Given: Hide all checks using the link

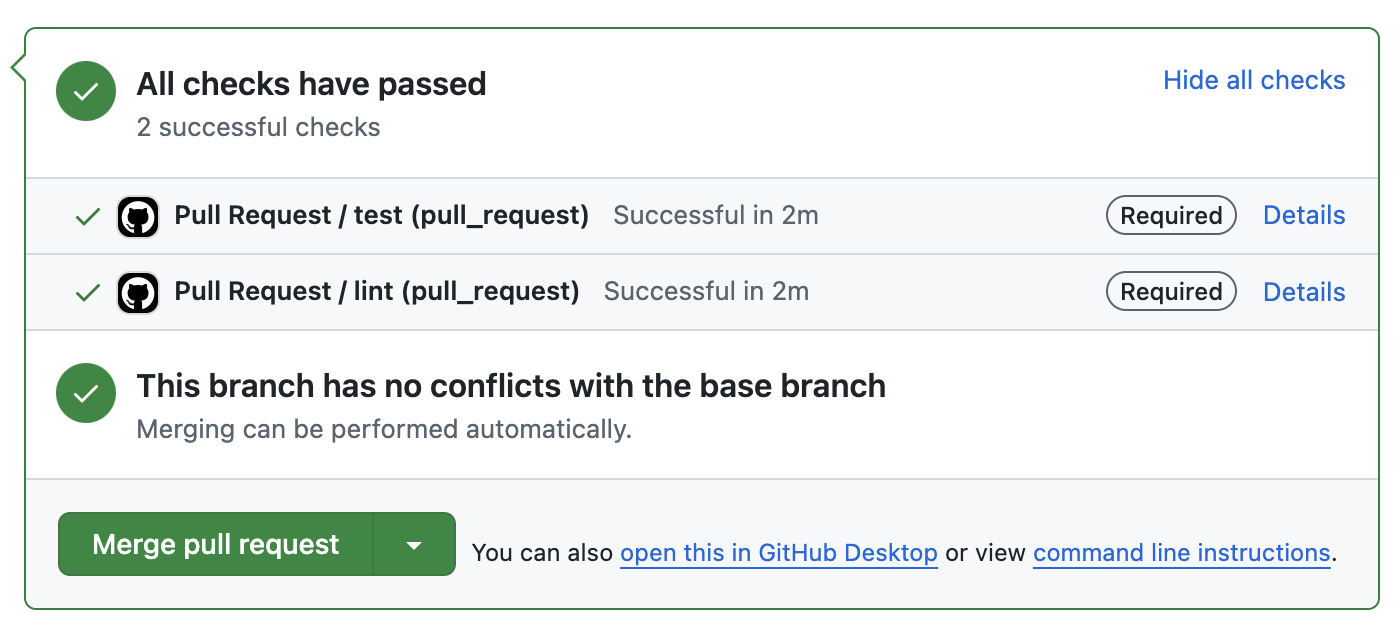Looking at the screenshot, I should click(x=1254, y=81).
